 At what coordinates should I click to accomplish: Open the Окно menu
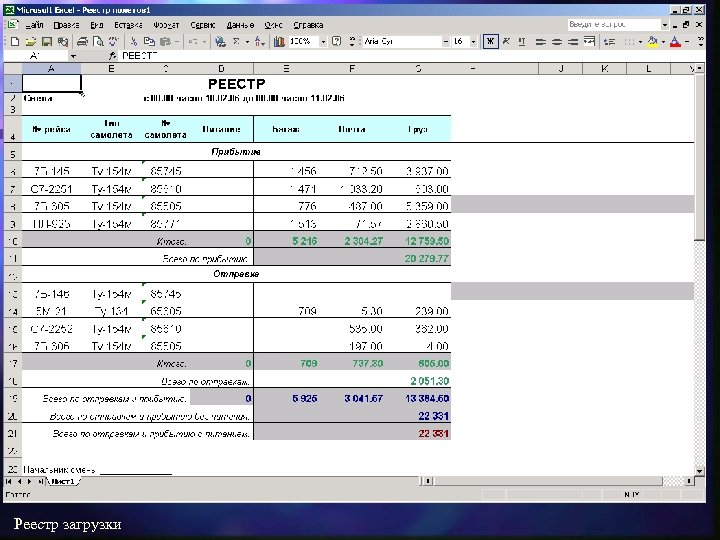pyautogui.click(x=273, y=25)
